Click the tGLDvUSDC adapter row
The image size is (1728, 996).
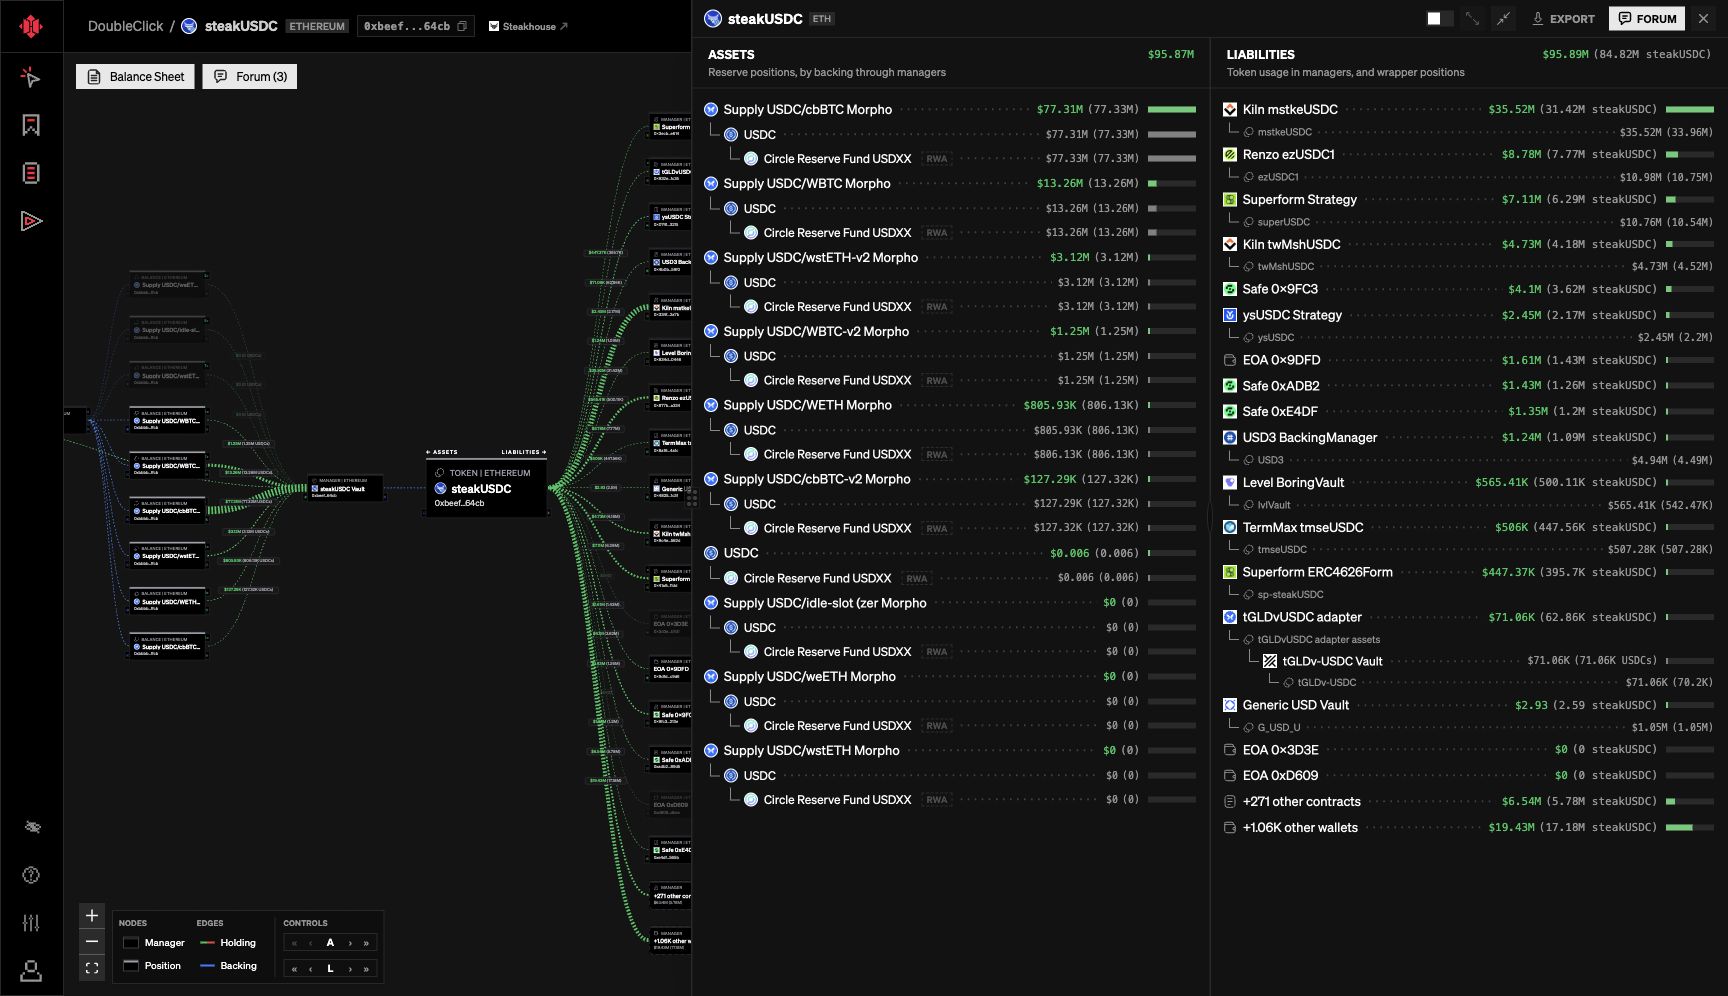click(x=1469, y=618)
